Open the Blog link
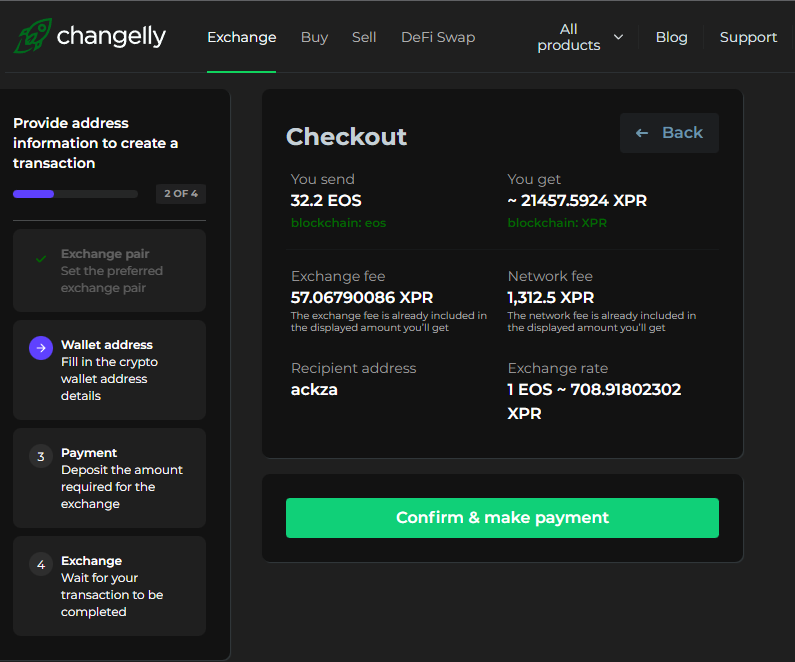Viewport: 795px width, 662px height. click(x=671, y=37)
